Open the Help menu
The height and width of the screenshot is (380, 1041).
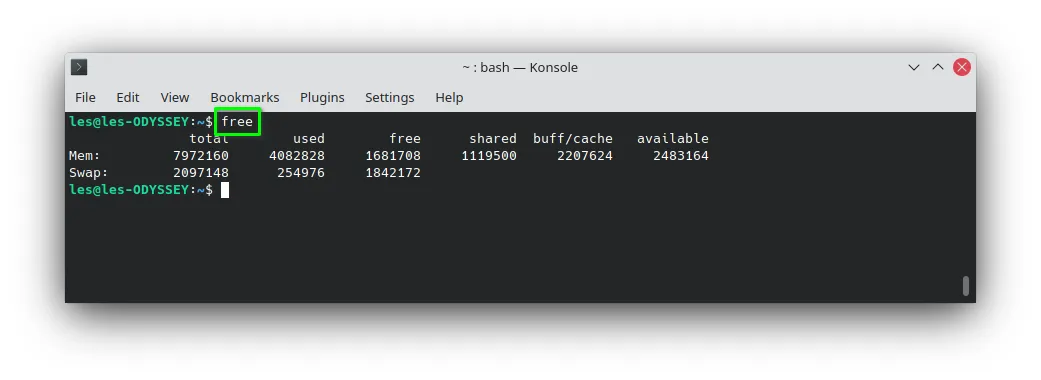449,97
